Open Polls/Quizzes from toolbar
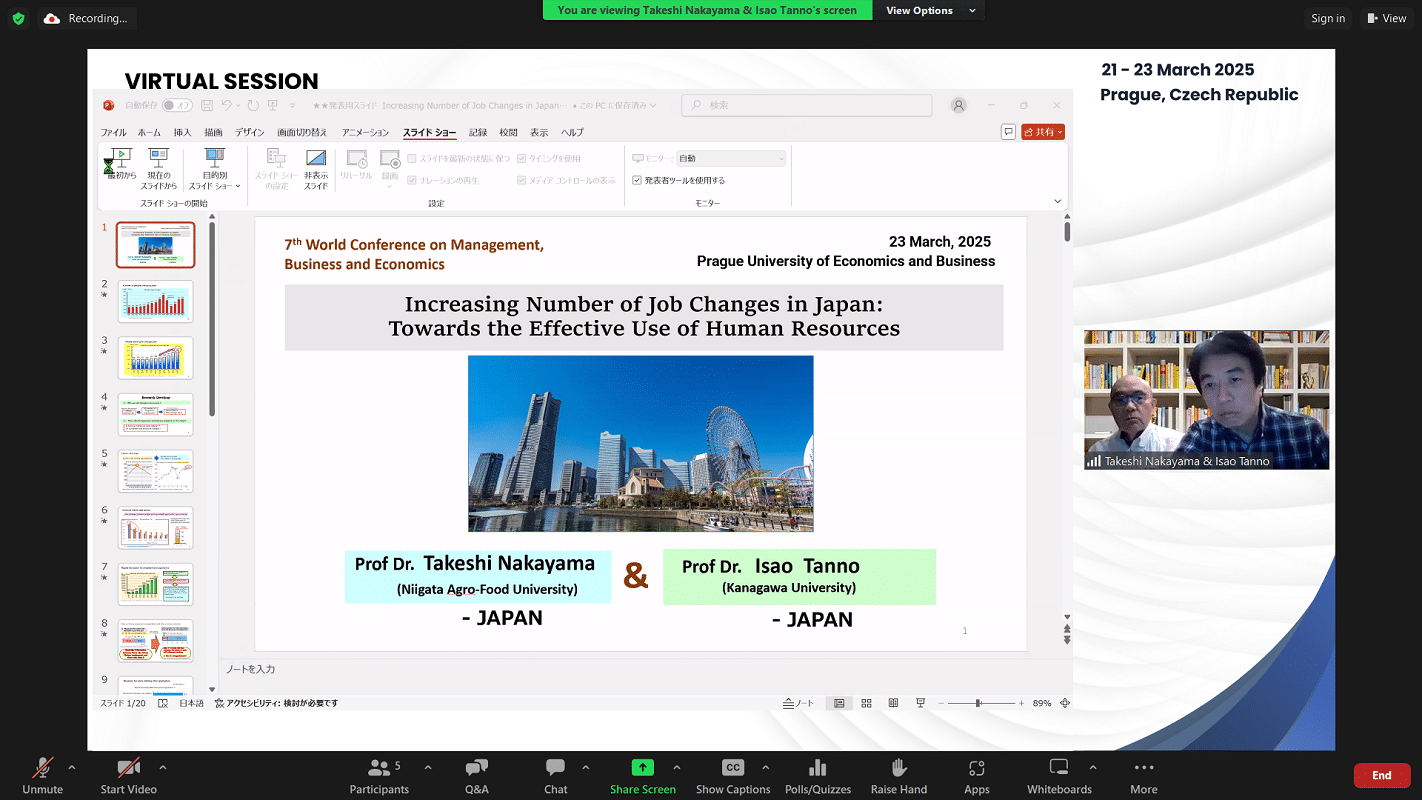Screen dimensions: 1422x800 point(817,774)
